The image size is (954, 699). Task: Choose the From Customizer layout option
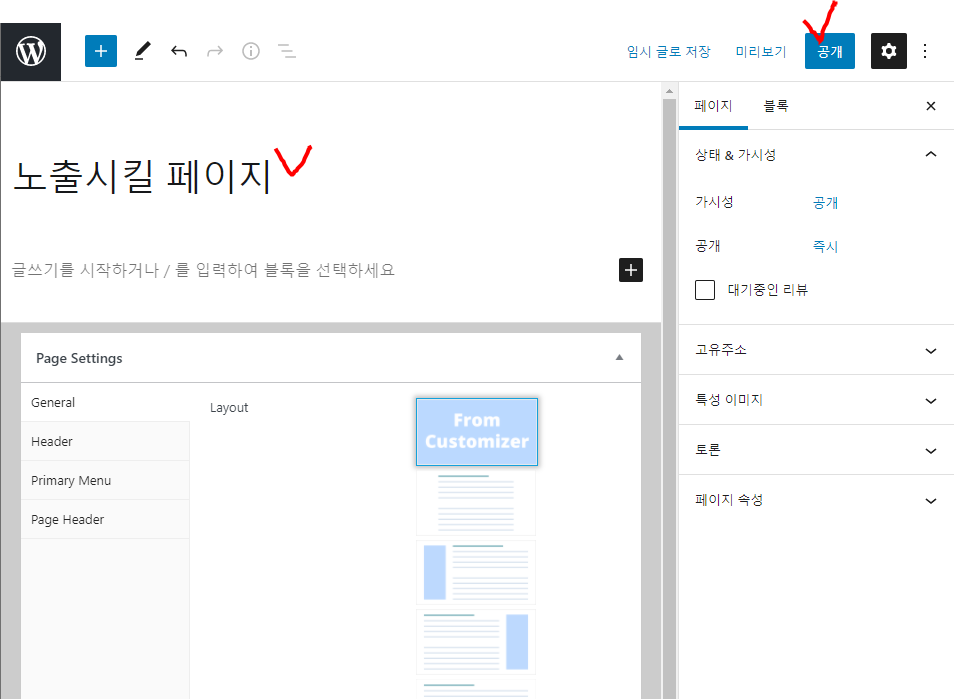(x=476, y=431)
